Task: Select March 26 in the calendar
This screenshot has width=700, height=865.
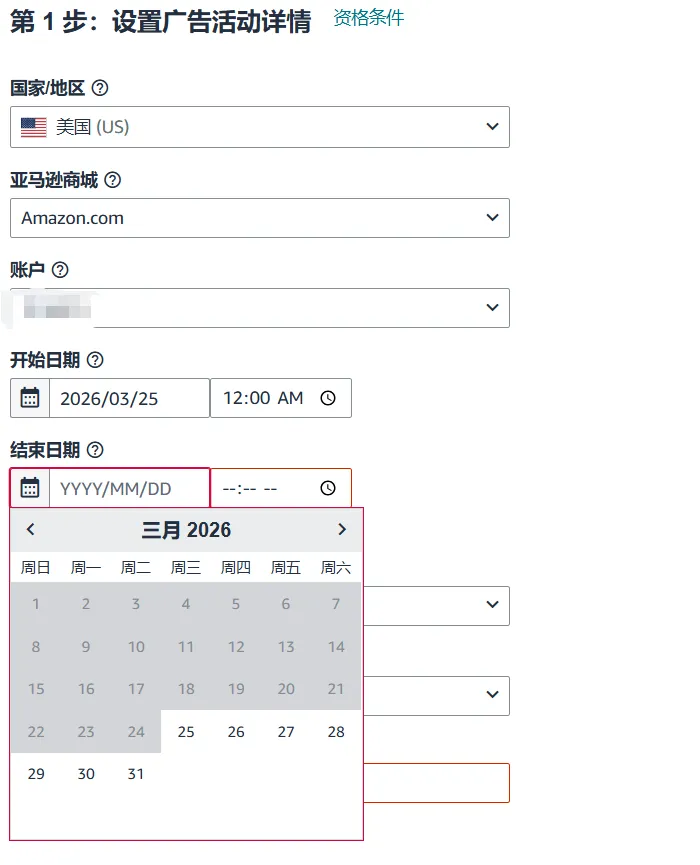Action: (x=236, y=732)
